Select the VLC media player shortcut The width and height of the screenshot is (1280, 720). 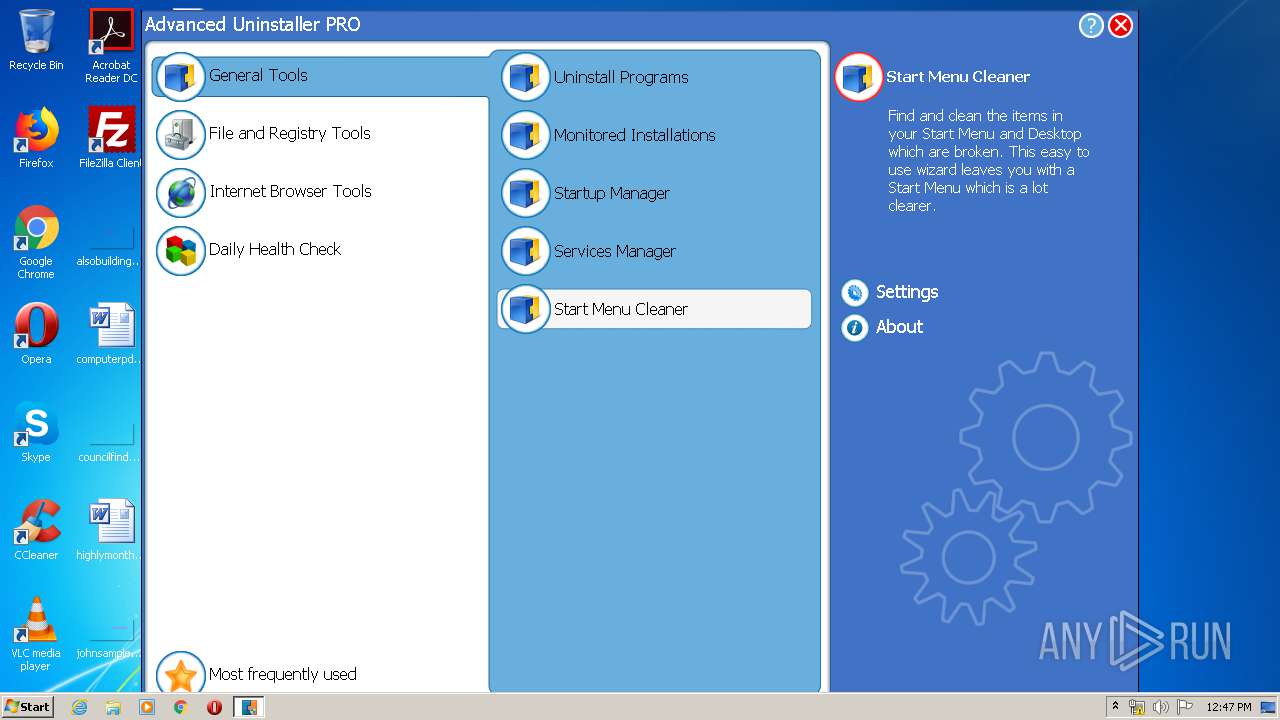coord(36,634)
